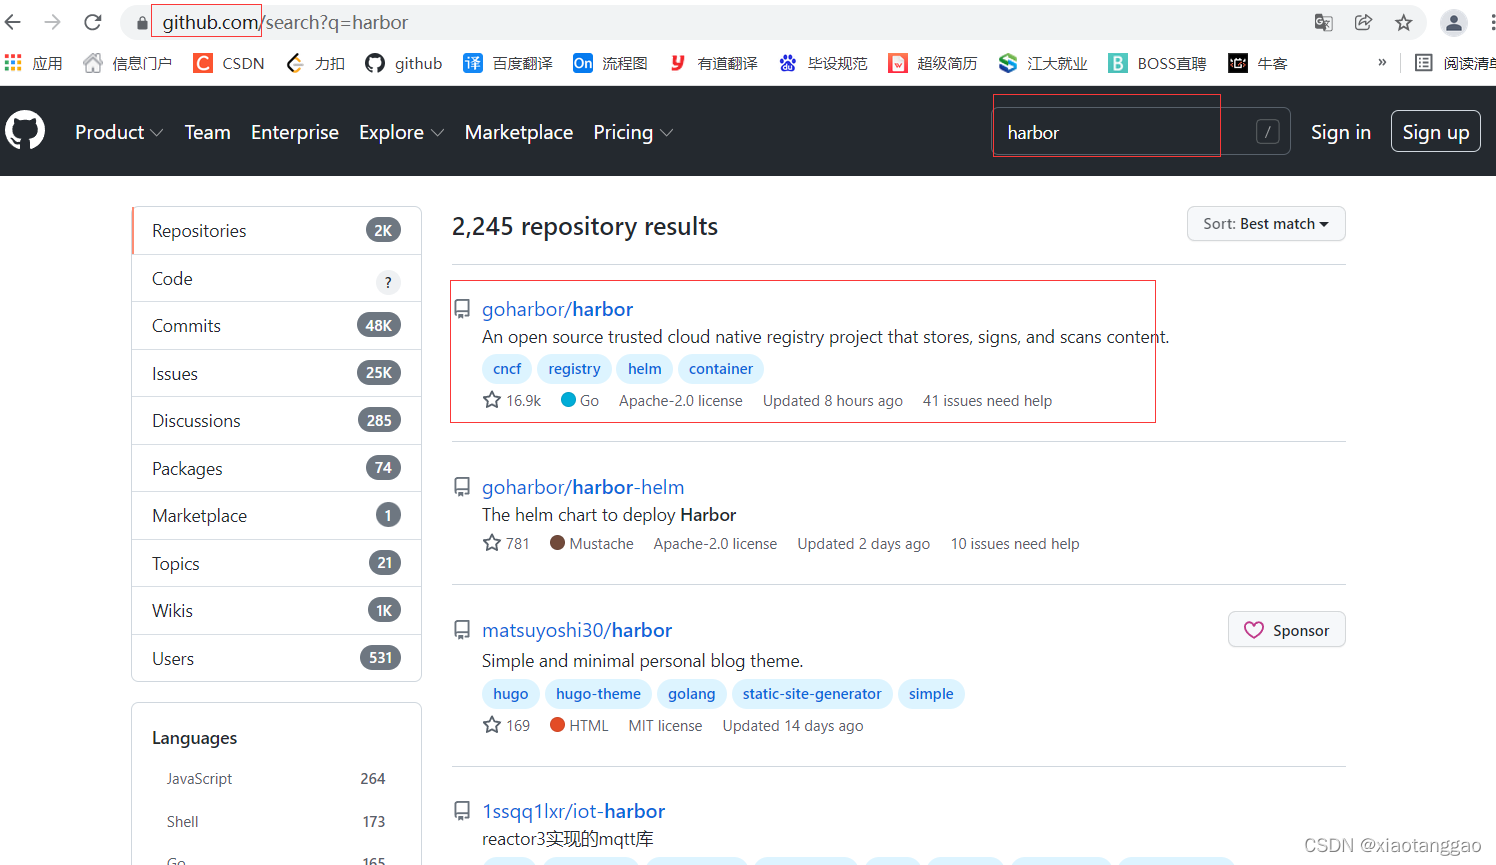Click the helm topic tag

pyautogui.click(x=645, y=369)
